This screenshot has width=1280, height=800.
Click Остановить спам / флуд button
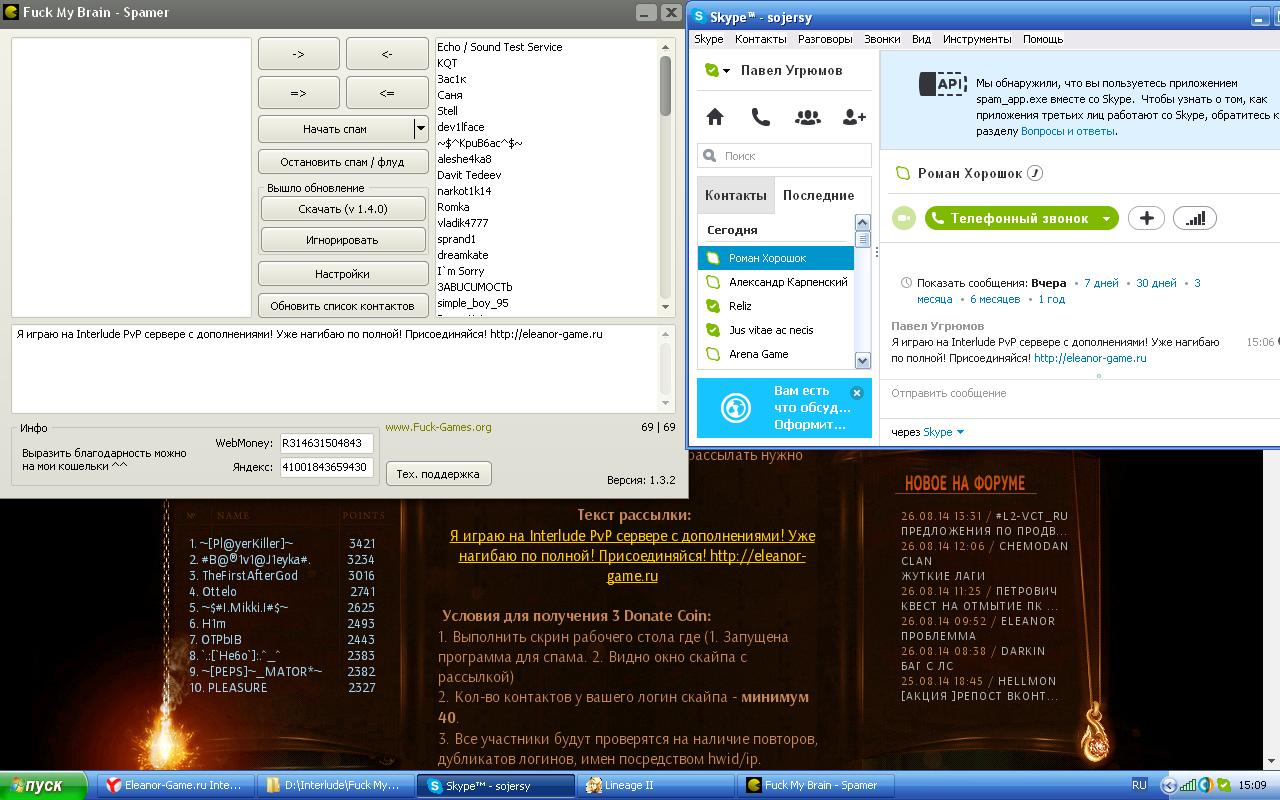click(342, 162)
